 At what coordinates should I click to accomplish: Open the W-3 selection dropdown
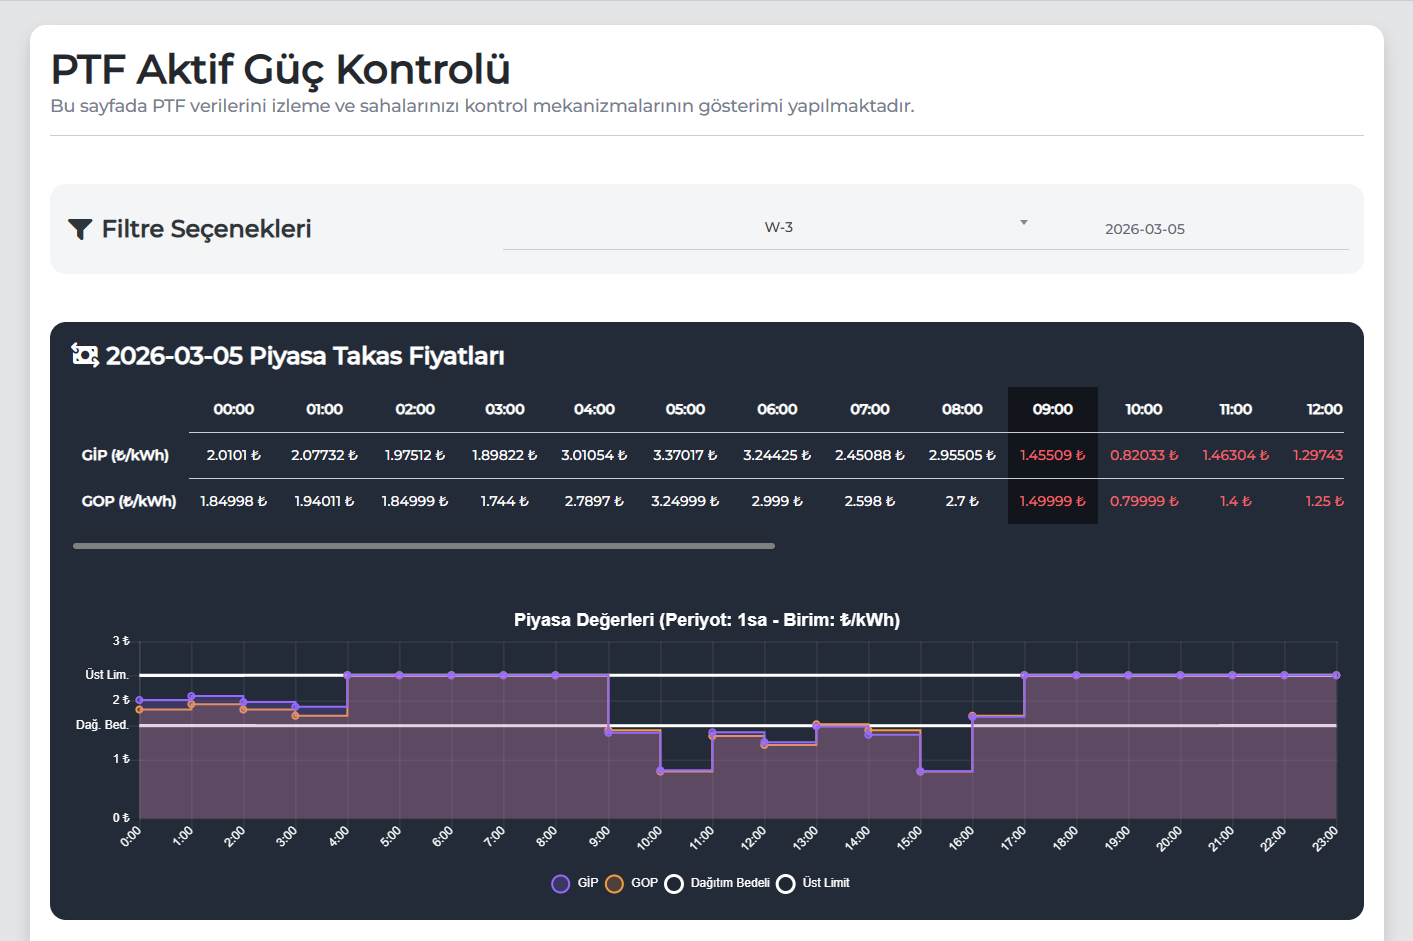click(778, 228)
